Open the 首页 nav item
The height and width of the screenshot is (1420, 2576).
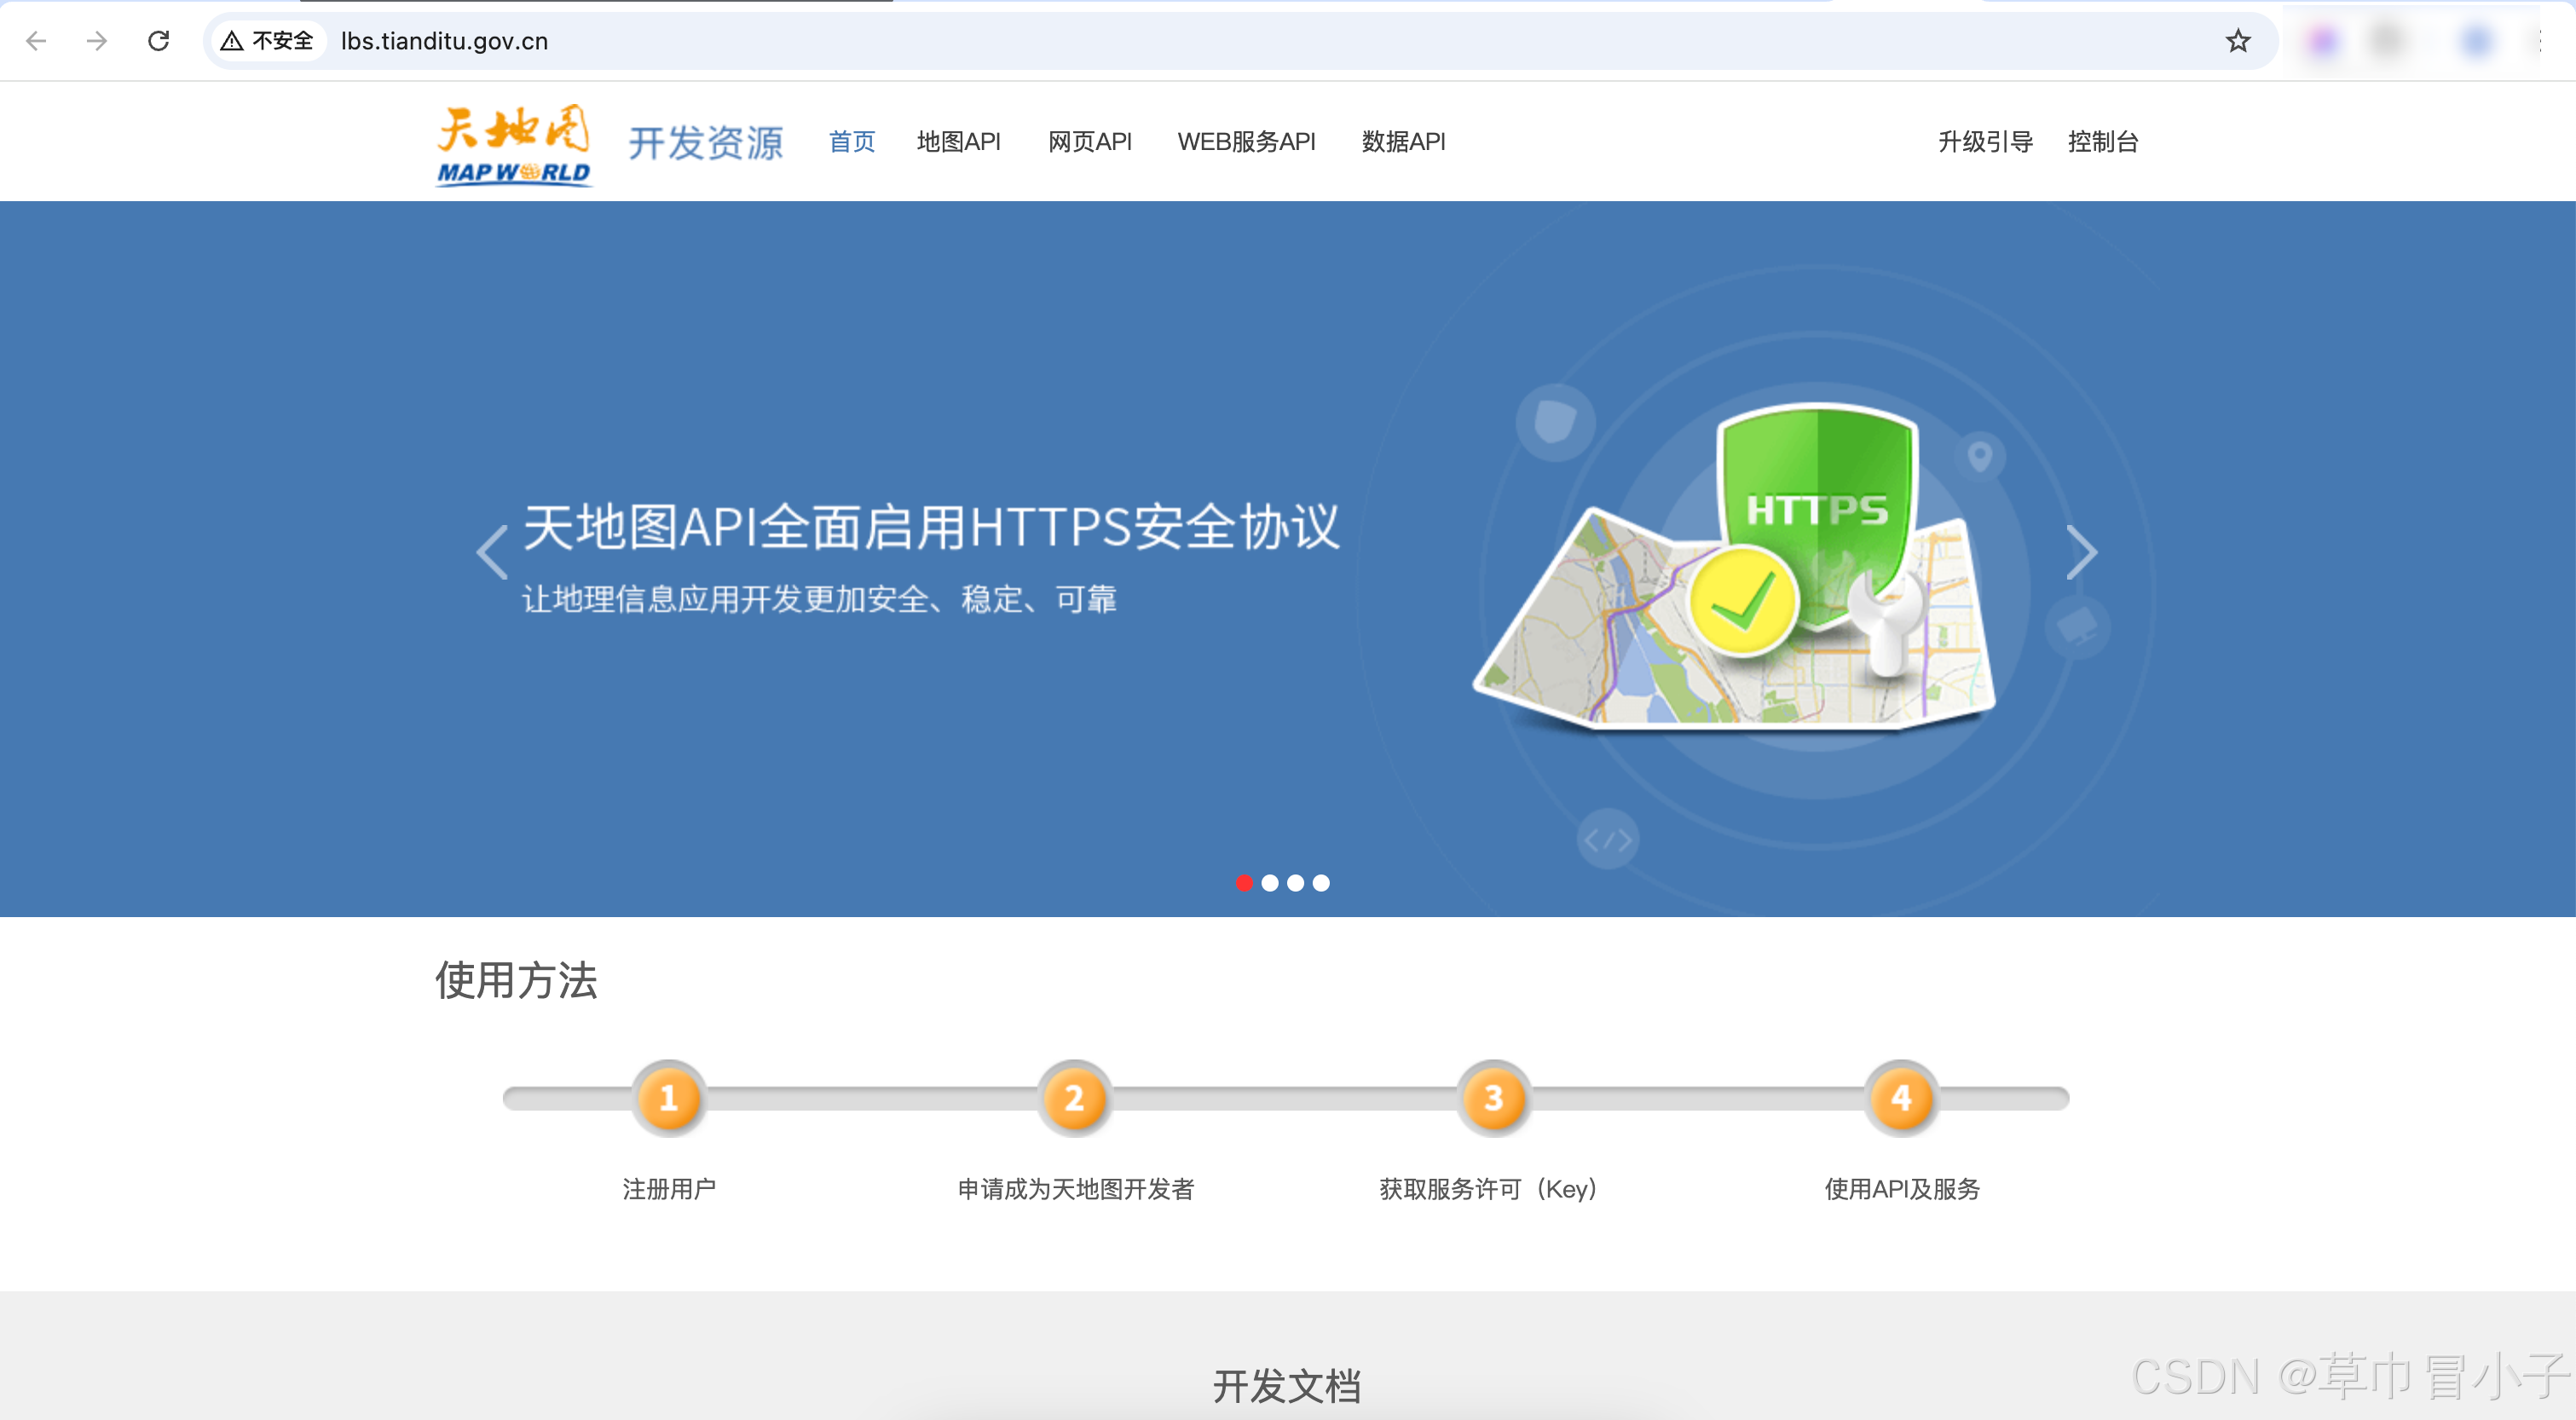tap(852, 142)
